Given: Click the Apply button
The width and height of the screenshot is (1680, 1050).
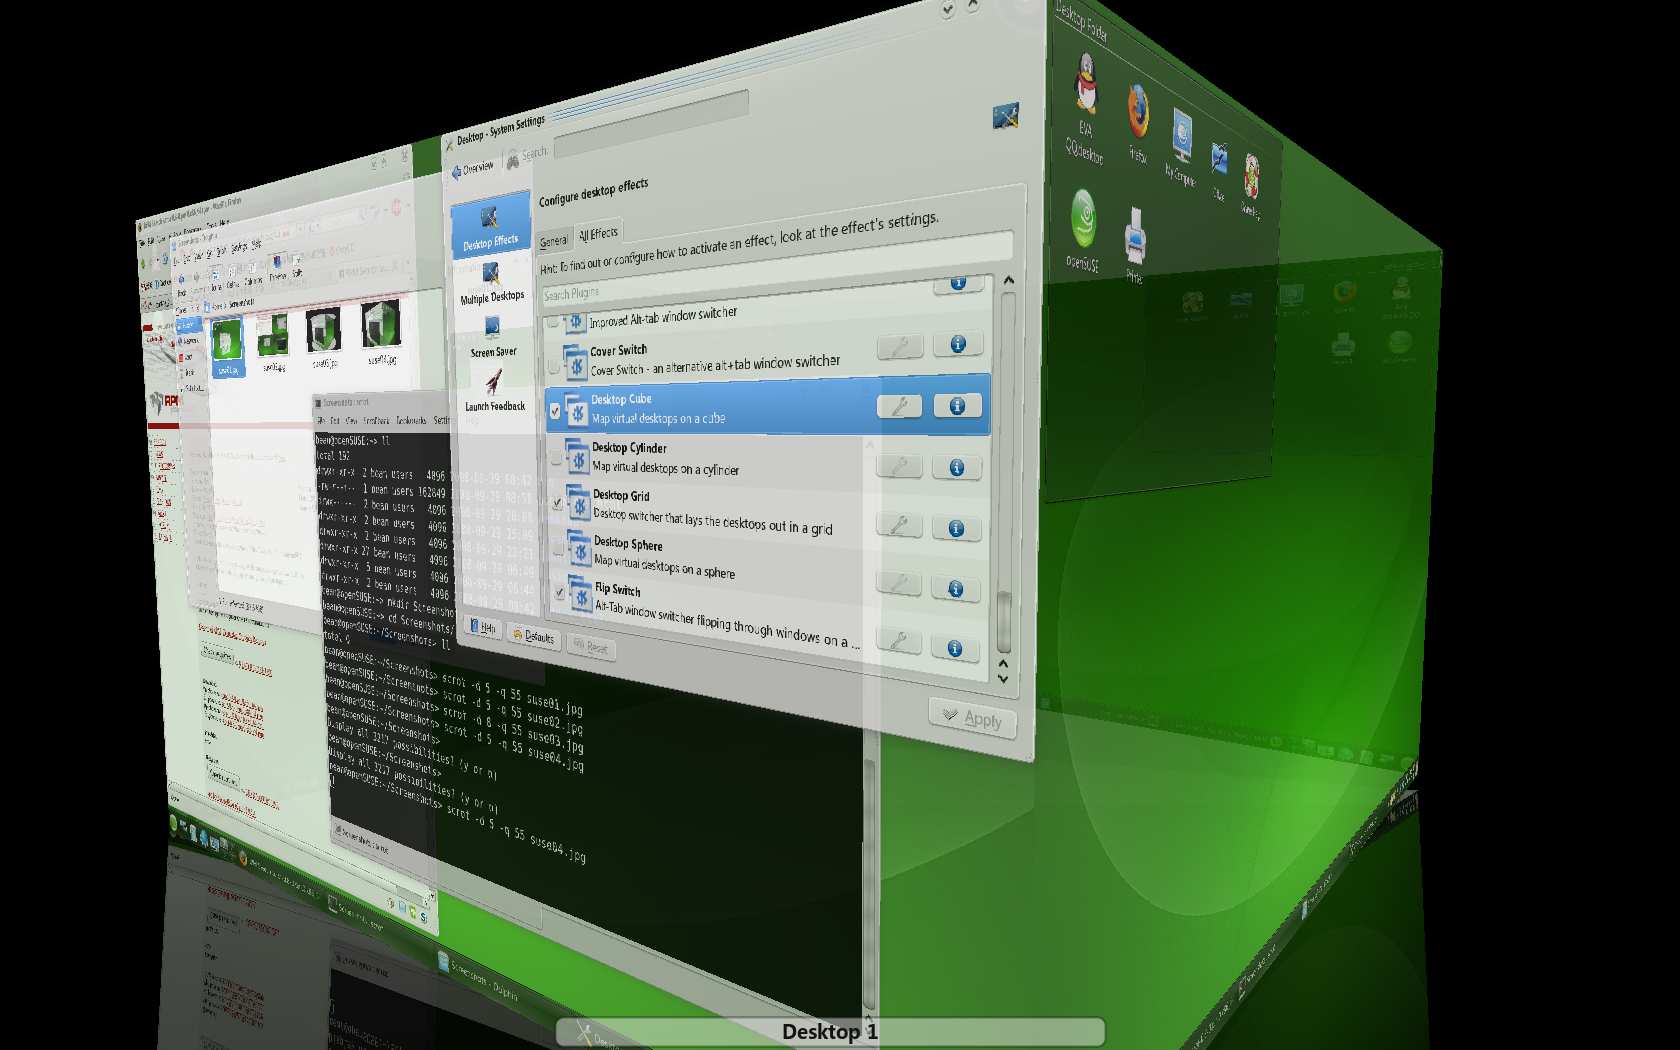Looking at the screenshot, I should coord(973,718).
